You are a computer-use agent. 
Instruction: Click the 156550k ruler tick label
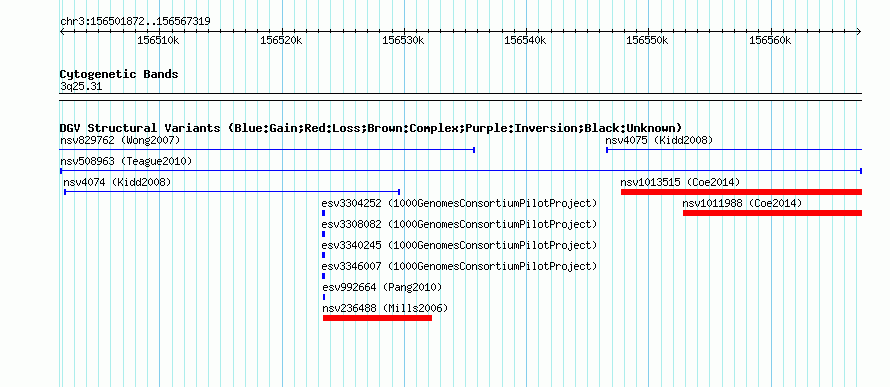(x=648, y=40)
